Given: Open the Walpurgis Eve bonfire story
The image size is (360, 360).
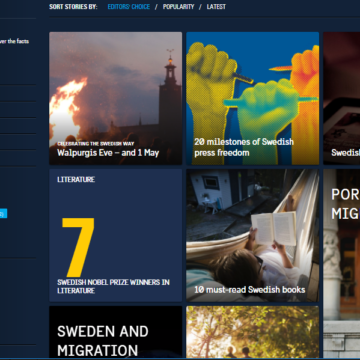Looking at the screenshot, I should coord(116,98).
